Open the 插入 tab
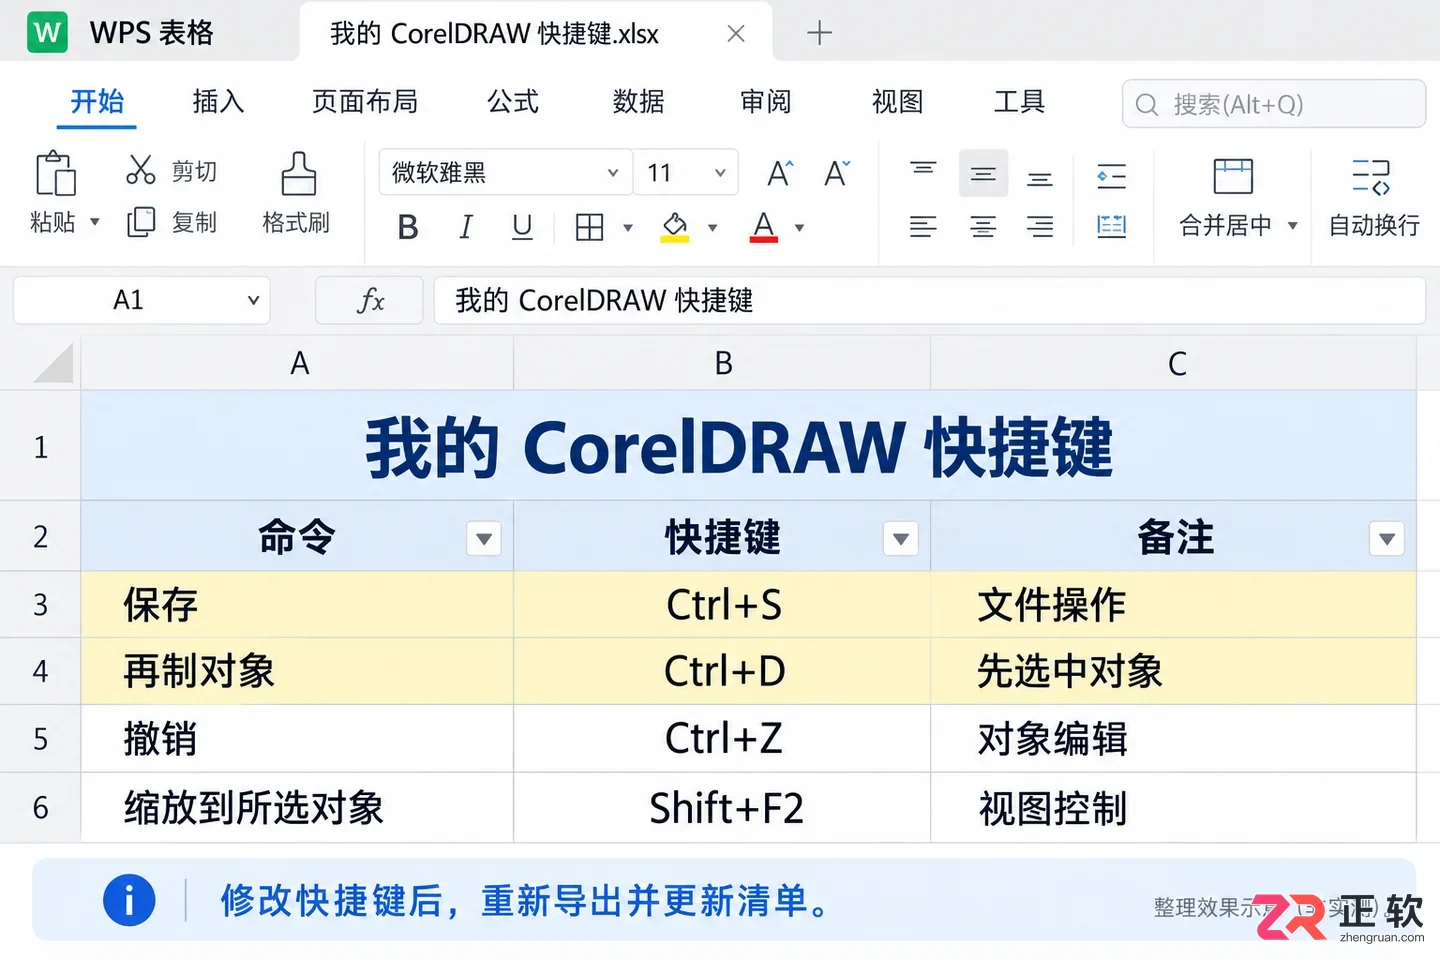The height and width of the screenshot is (960, 1440). pyautogui.click(x=218, y=101)
